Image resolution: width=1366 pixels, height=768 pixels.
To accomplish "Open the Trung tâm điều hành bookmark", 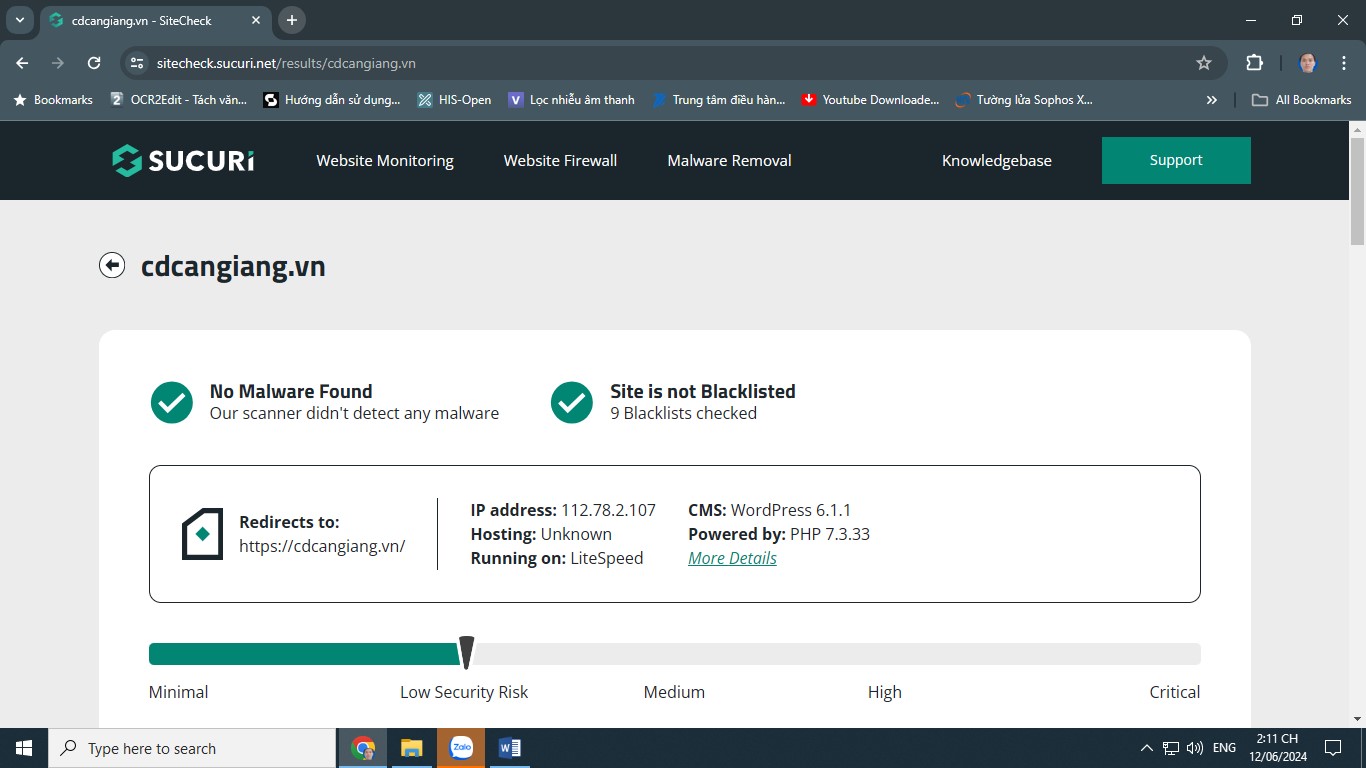I will 720,100.
